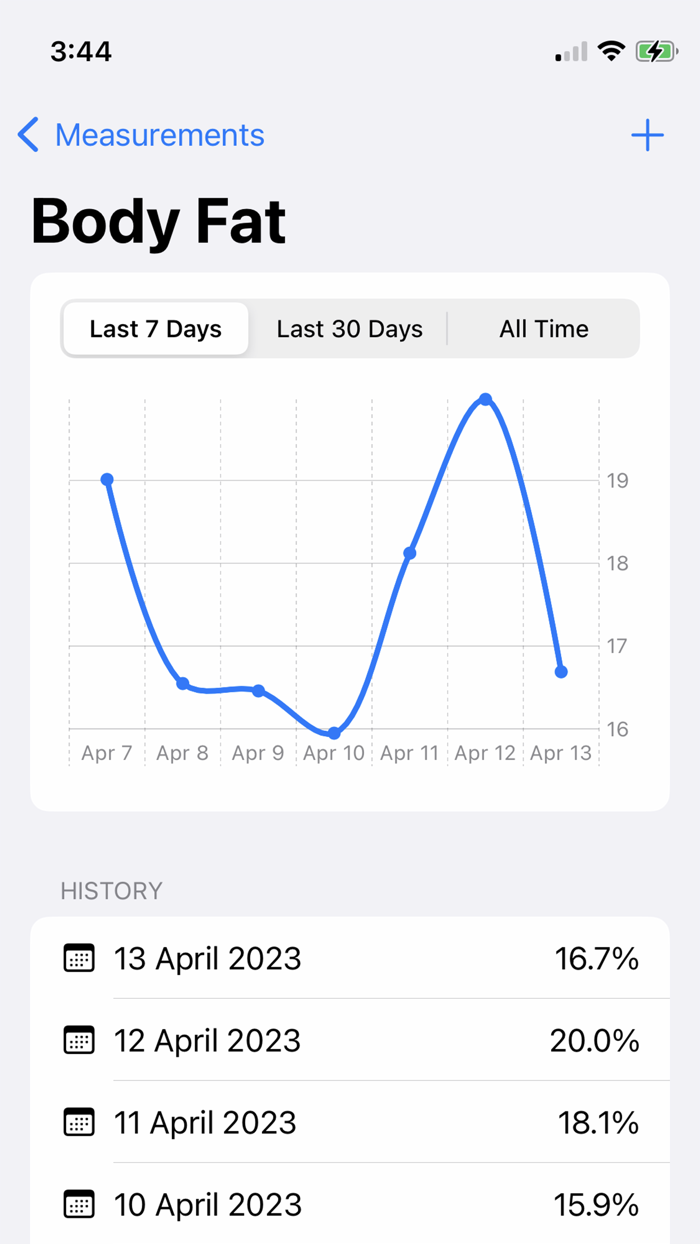Tap the Wi-Fi icon in the status bar
The image size is (700, 1244).
pyautogui.click(x=611, y=51)
